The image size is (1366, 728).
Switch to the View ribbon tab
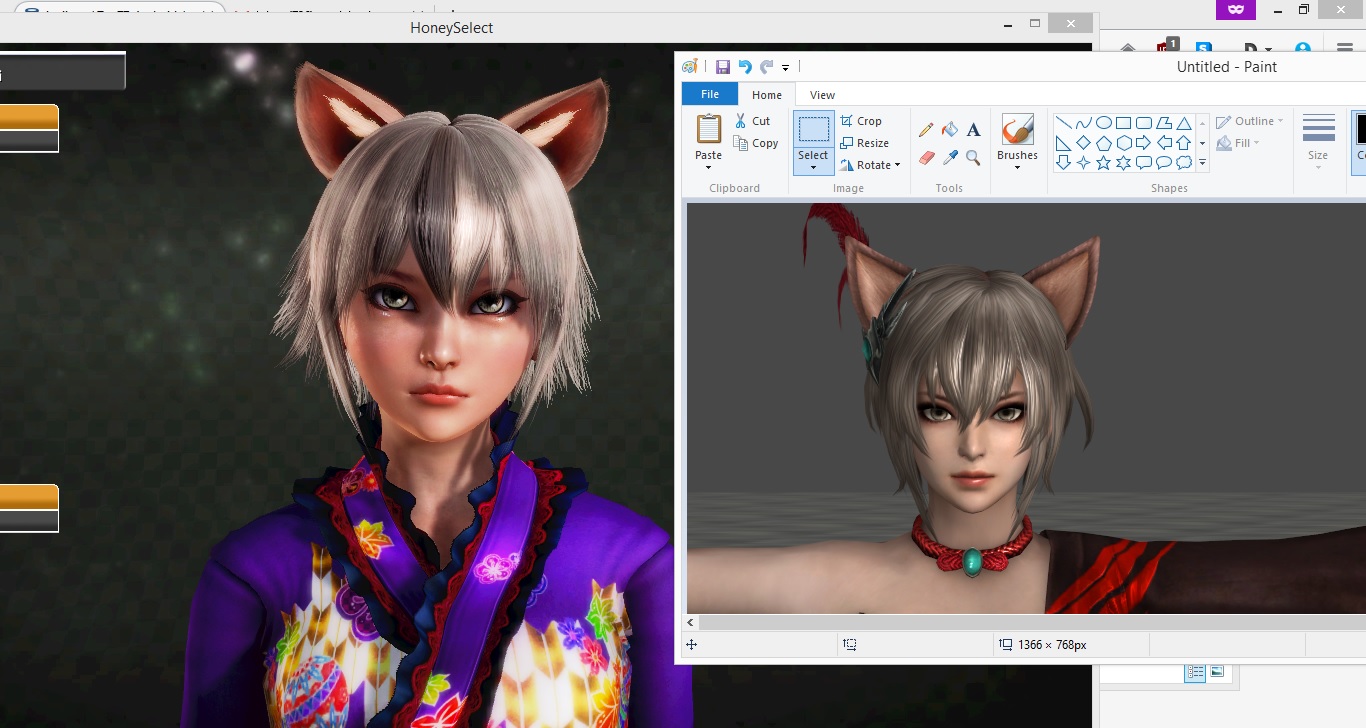click(x=822, y=95)
